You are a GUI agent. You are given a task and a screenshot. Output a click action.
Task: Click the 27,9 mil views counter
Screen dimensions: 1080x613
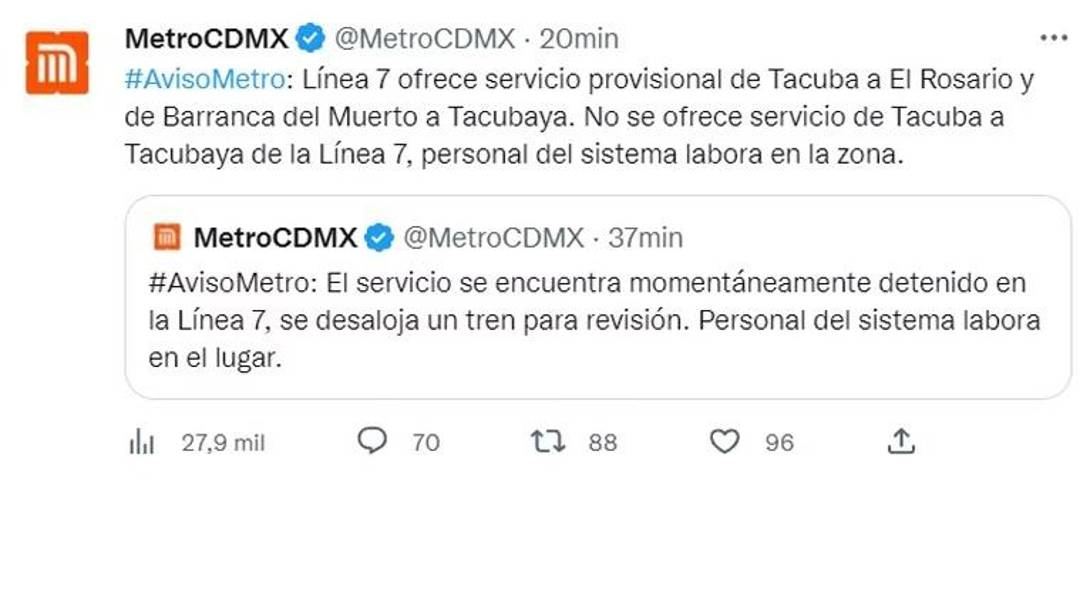[x=225, y=441]
